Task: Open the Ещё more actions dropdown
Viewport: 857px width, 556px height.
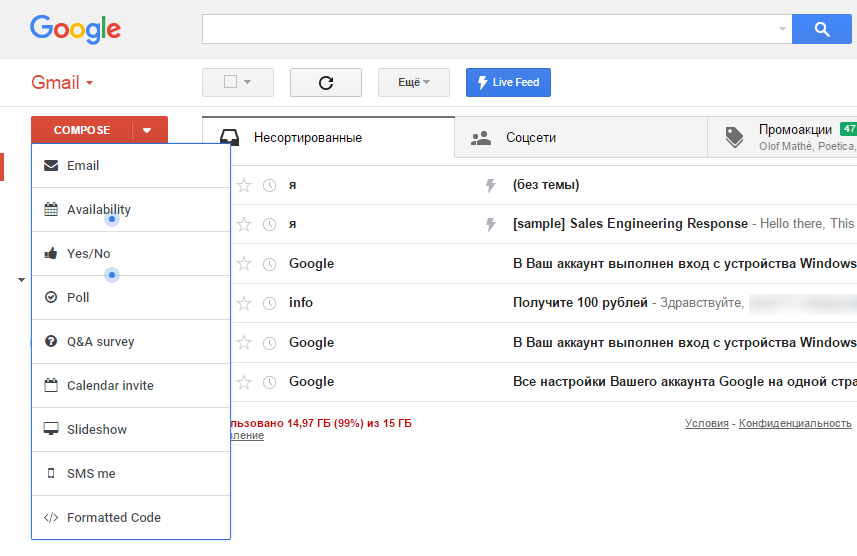Action: pos(414,83)
